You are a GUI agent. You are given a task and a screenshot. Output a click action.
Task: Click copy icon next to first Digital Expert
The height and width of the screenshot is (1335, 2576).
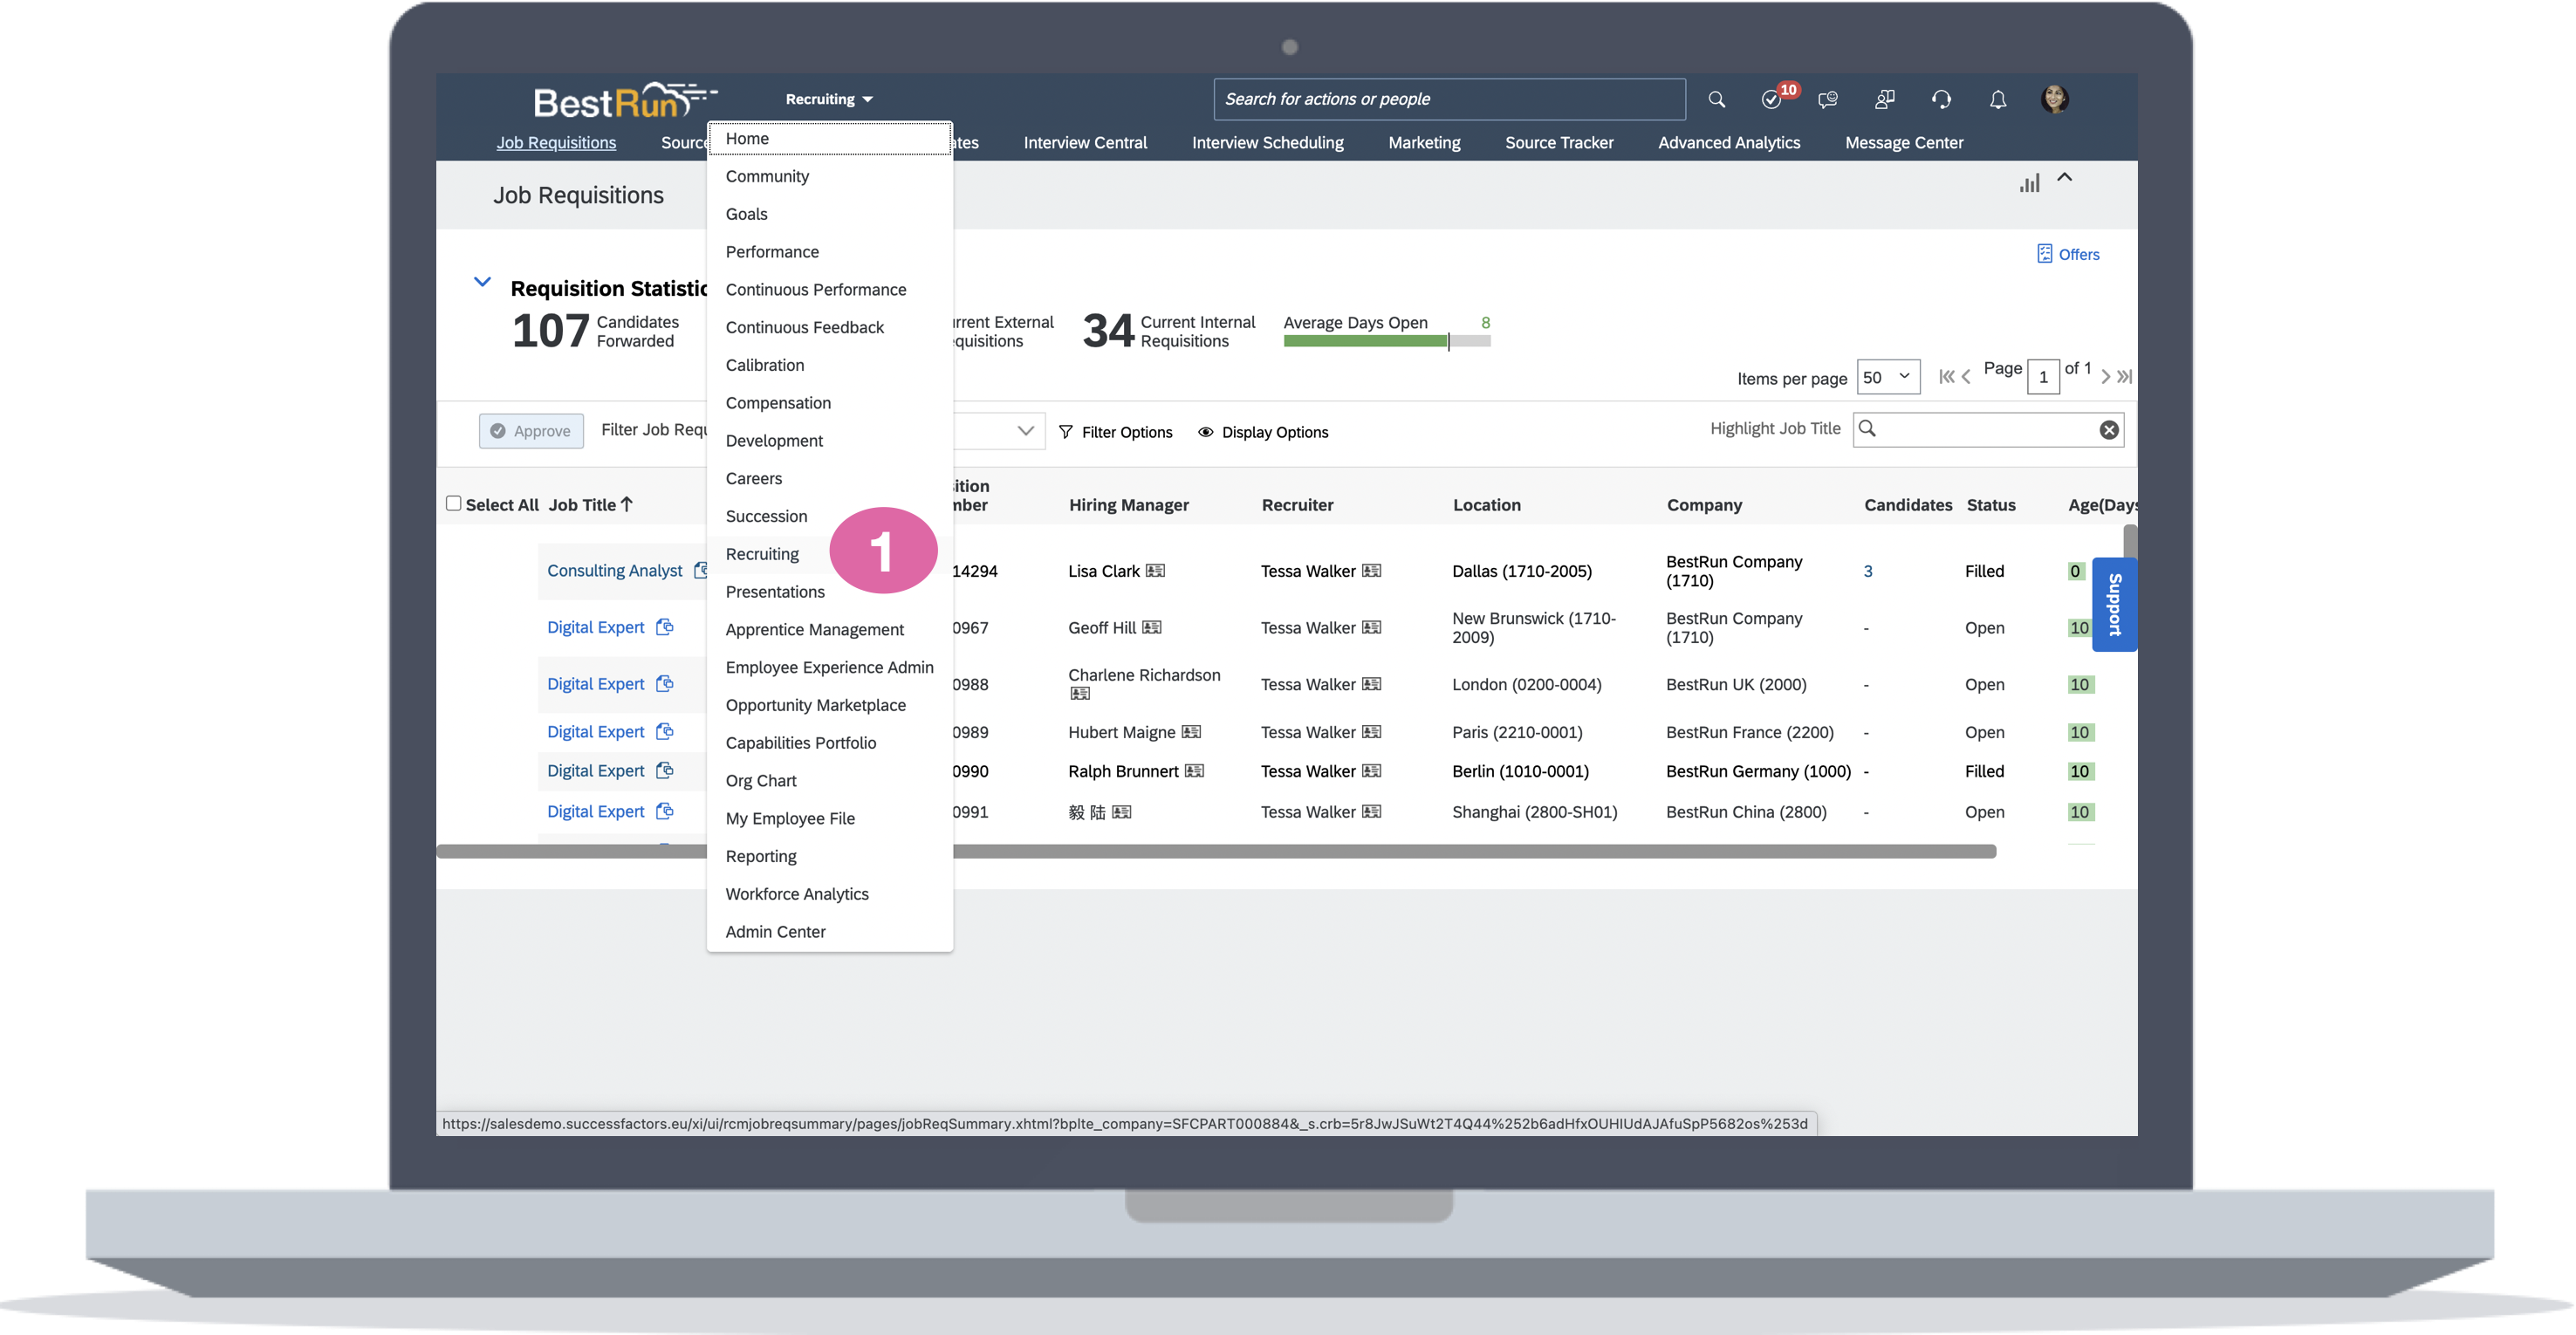pos(664,627)
